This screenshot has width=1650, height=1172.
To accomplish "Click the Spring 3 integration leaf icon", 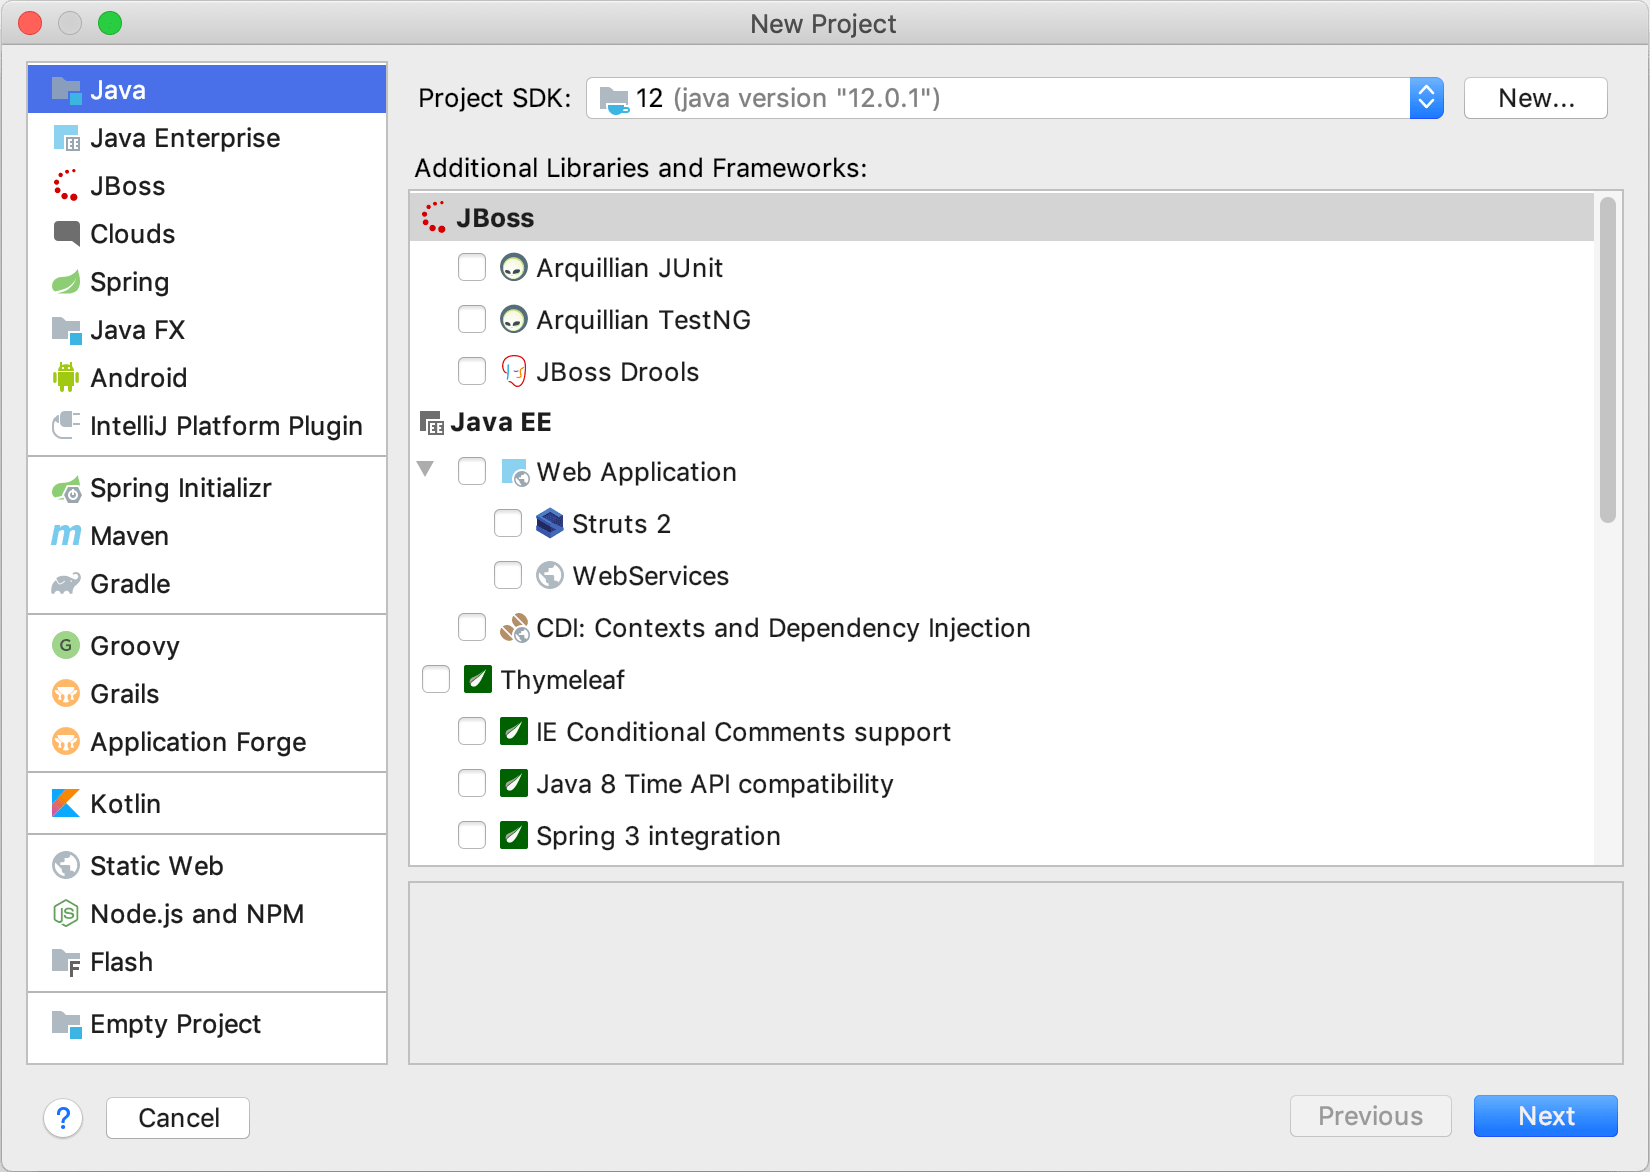I will pos(514,835).
